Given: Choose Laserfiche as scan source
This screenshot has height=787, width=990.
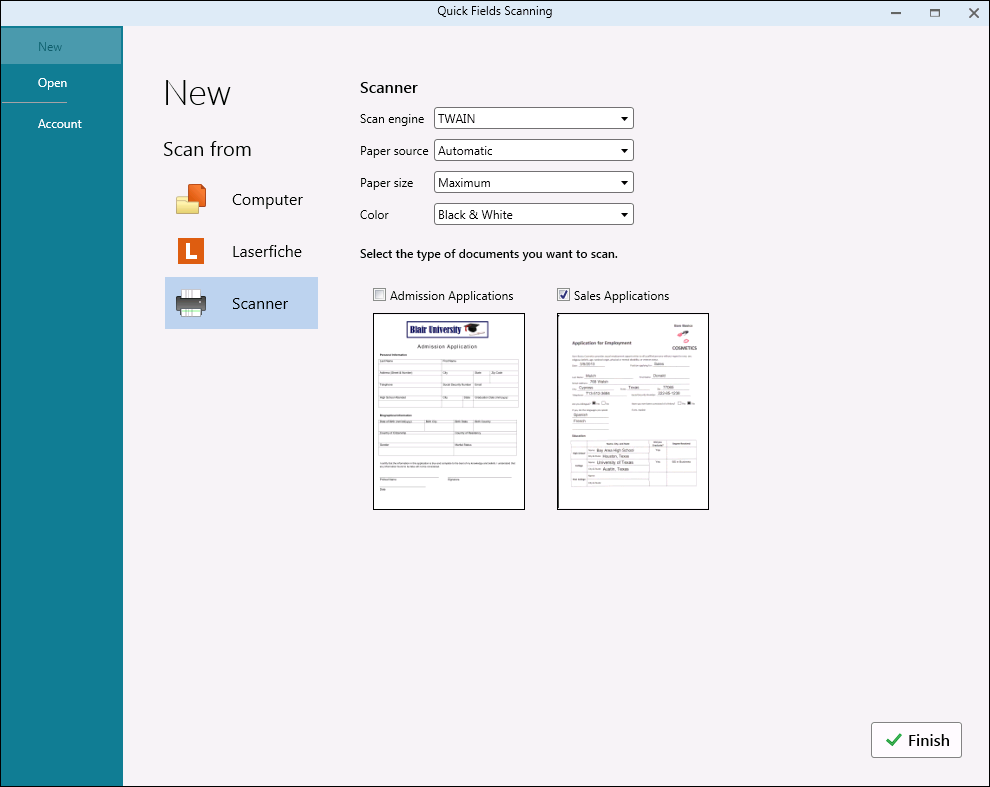Looking at the screenshot, I should click(x=266, y=252).
